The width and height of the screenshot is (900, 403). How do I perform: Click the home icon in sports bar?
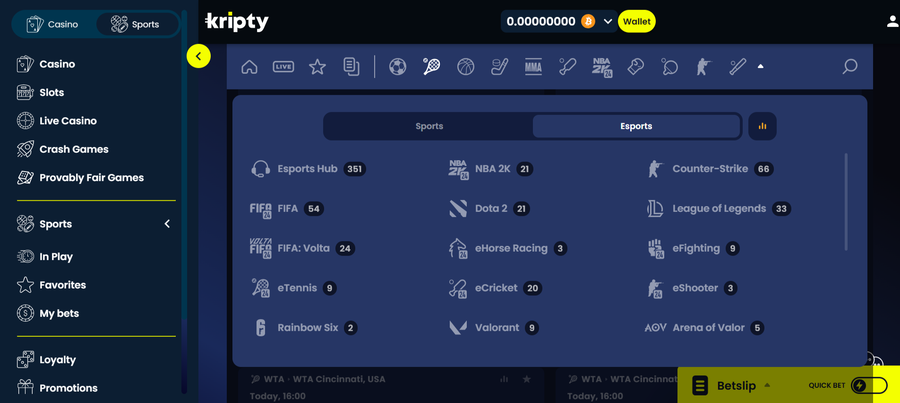tap(249, 67)
